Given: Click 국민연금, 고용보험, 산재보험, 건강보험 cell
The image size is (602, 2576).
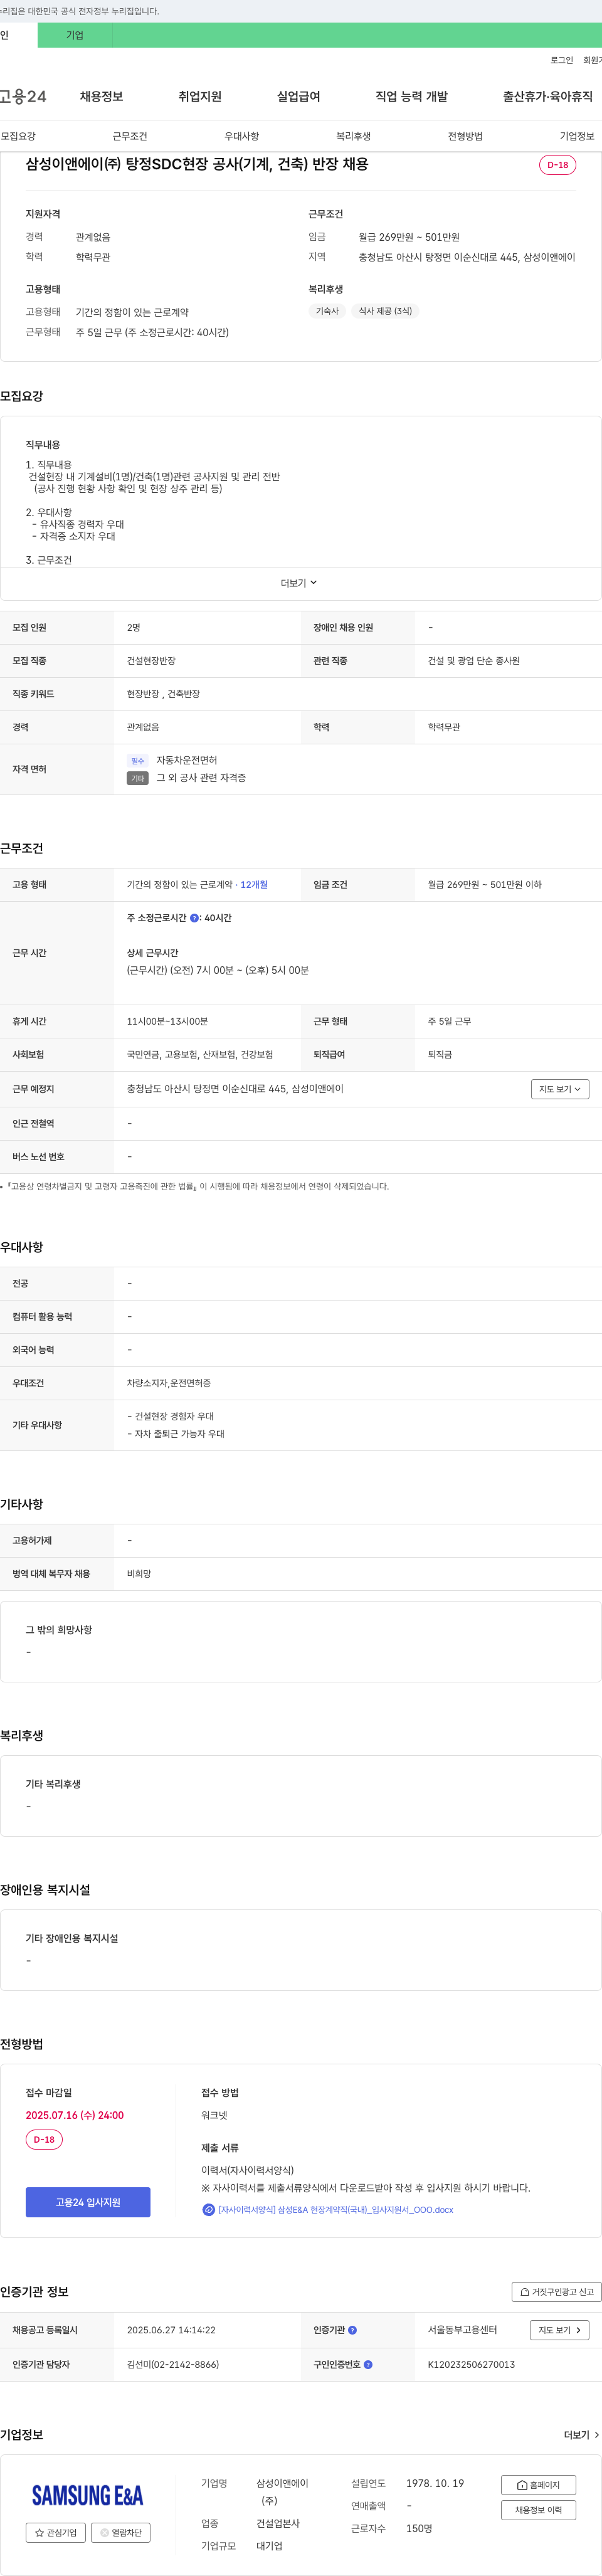Looking at the screenshot, I should point(200,1055).
